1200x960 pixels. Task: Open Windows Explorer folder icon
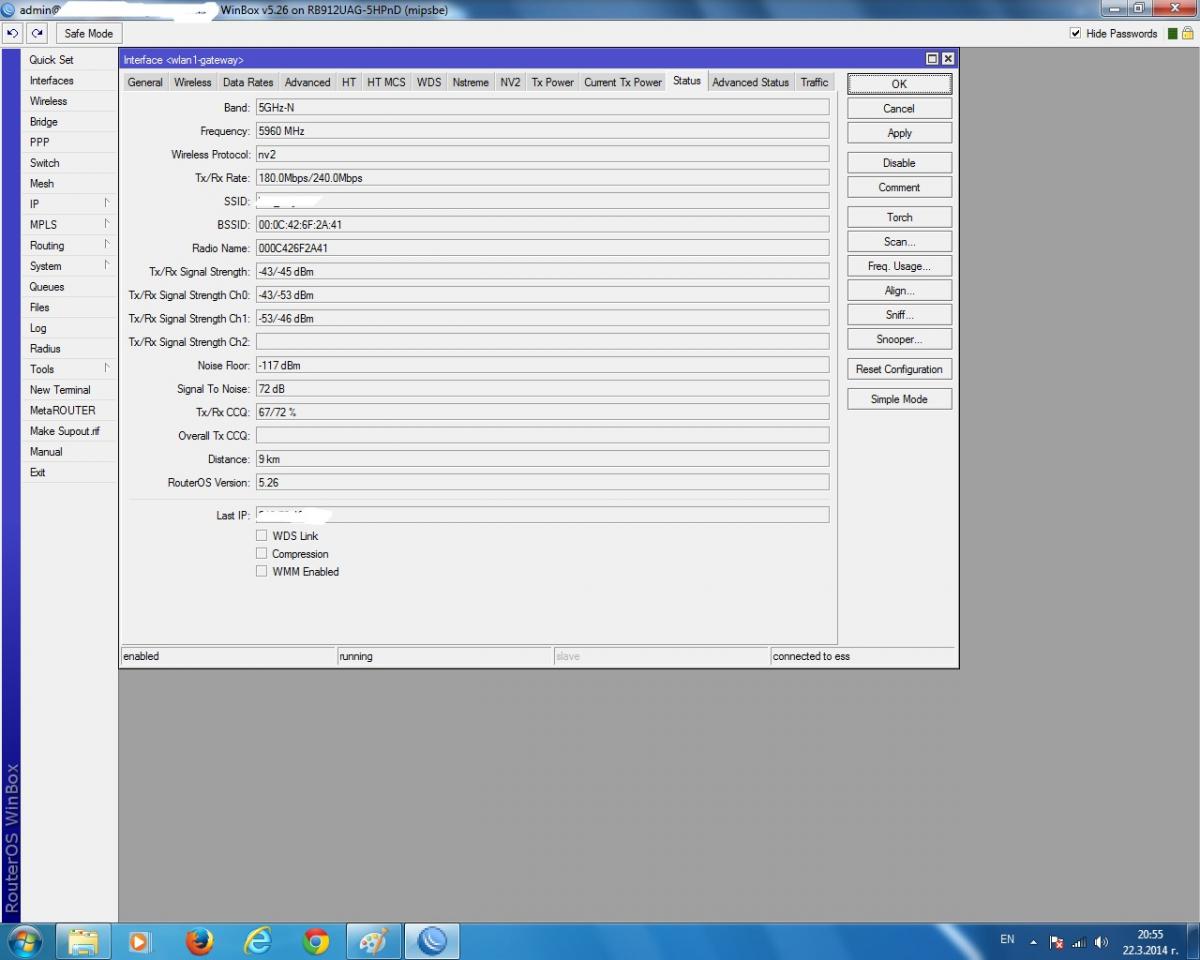83,941
